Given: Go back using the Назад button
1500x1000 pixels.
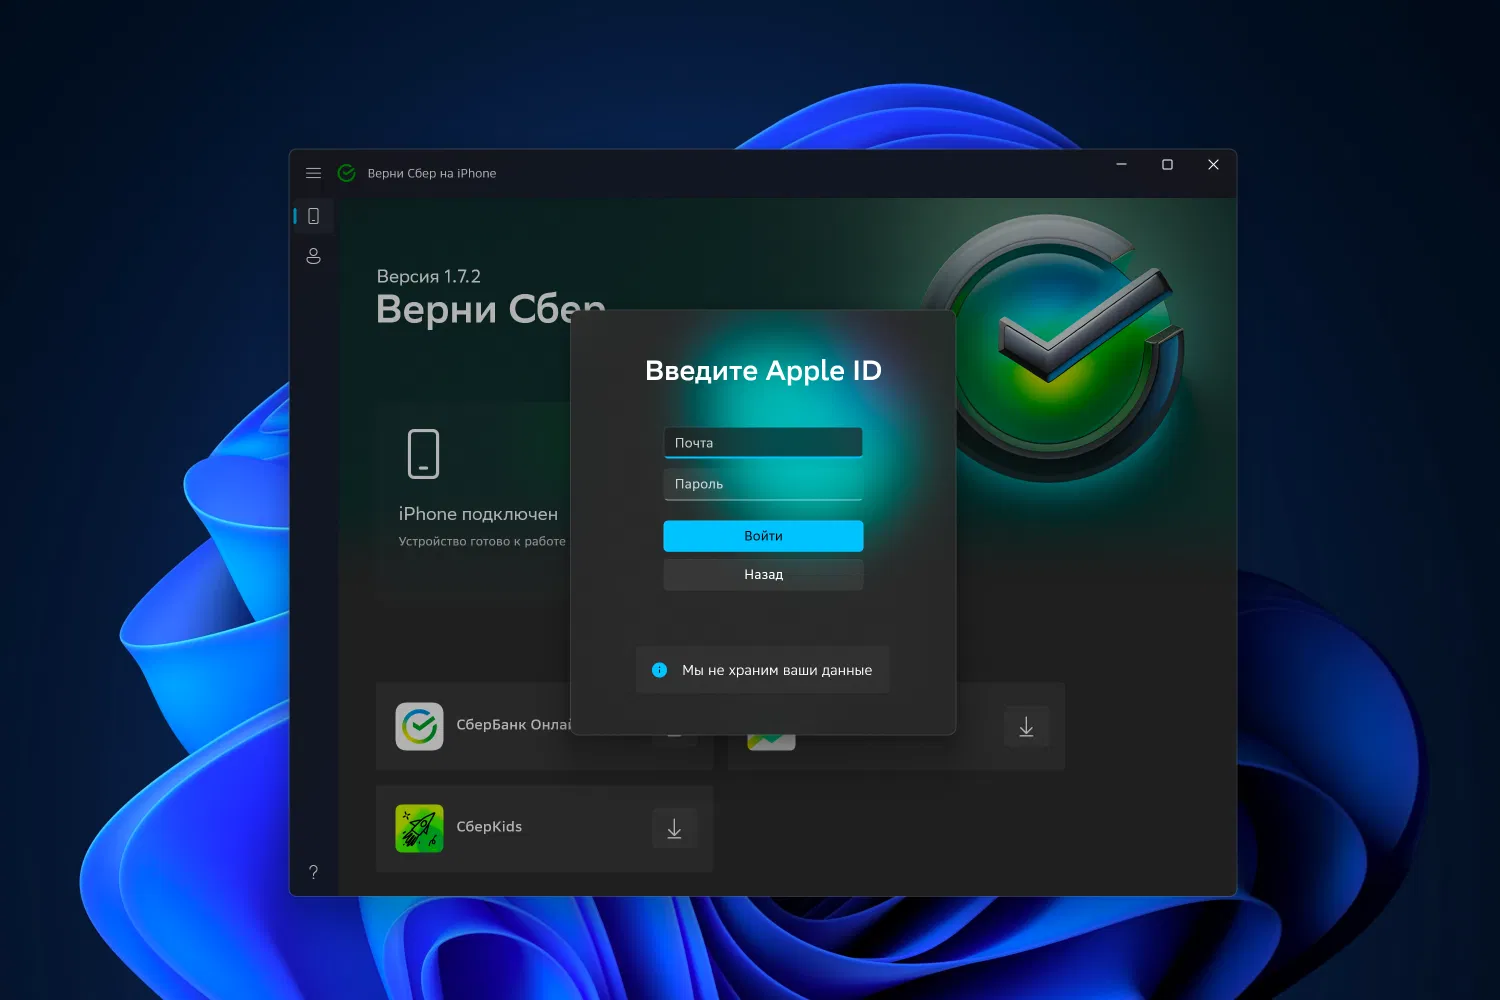Looking at the screenshot, I should click(763, 575).
